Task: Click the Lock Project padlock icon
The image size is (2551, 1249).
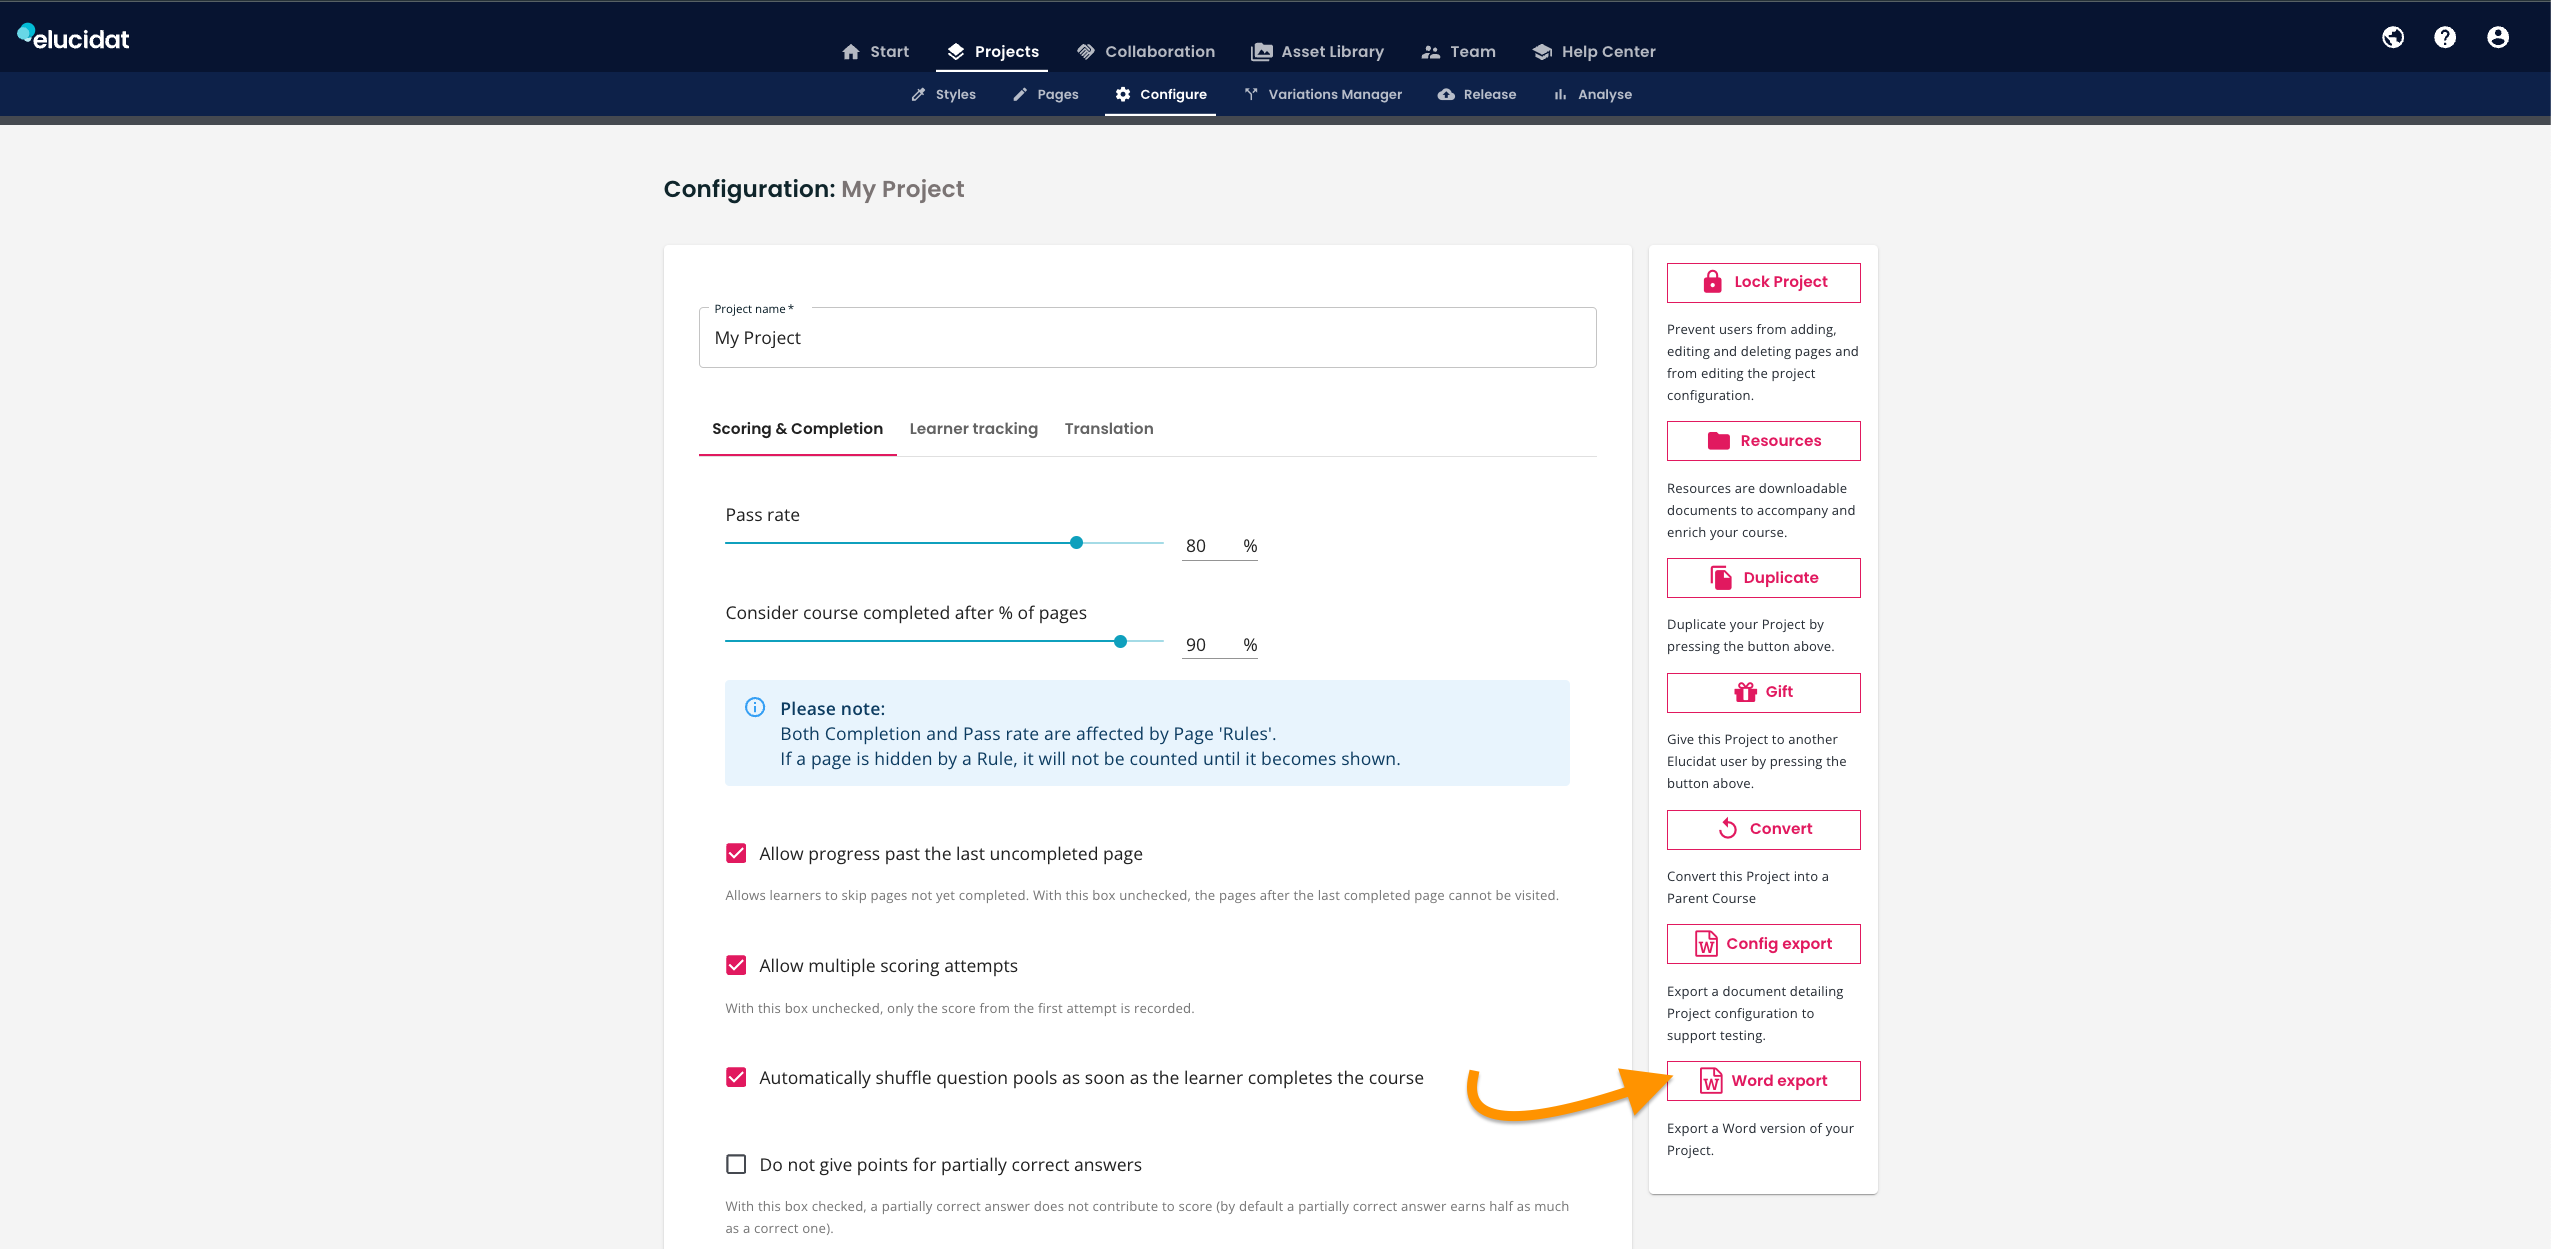Action: pyautogui.click(x=1713, y=282)
